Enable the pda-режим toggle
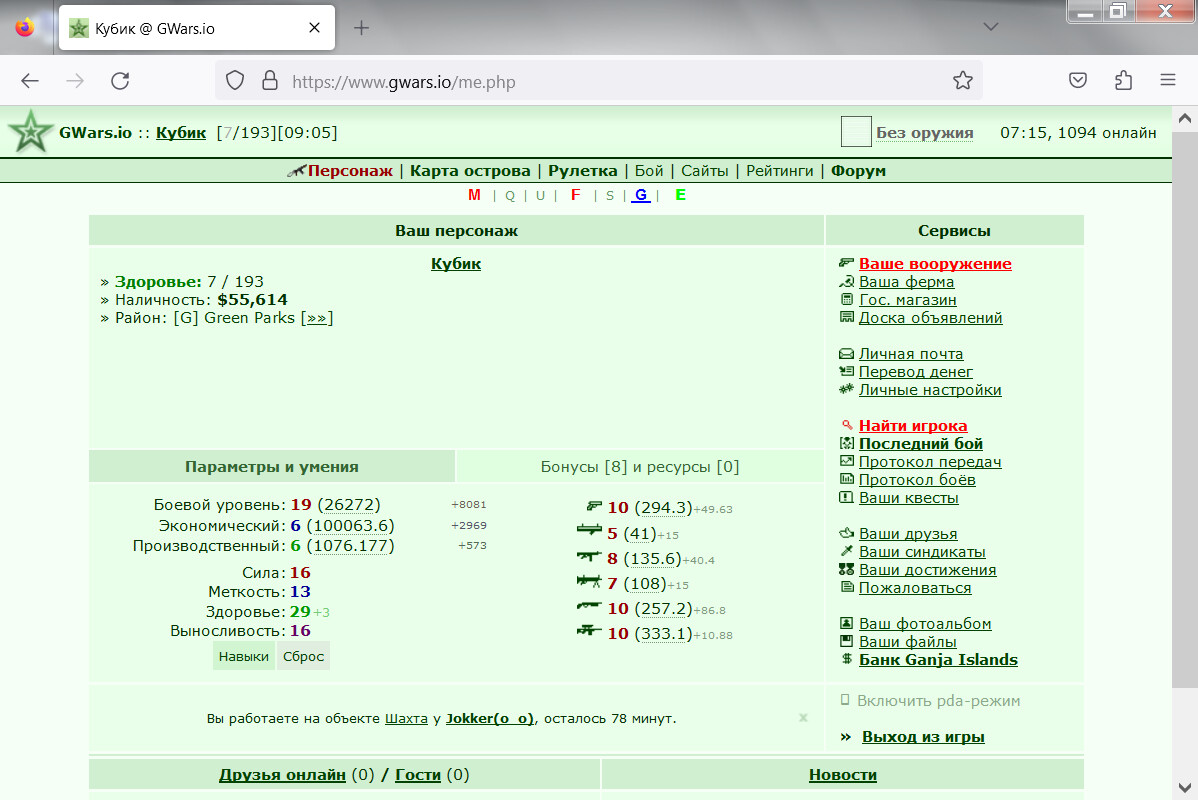Screen dimensions: 1198x800 pyautogui.click(x=930, y=701)
